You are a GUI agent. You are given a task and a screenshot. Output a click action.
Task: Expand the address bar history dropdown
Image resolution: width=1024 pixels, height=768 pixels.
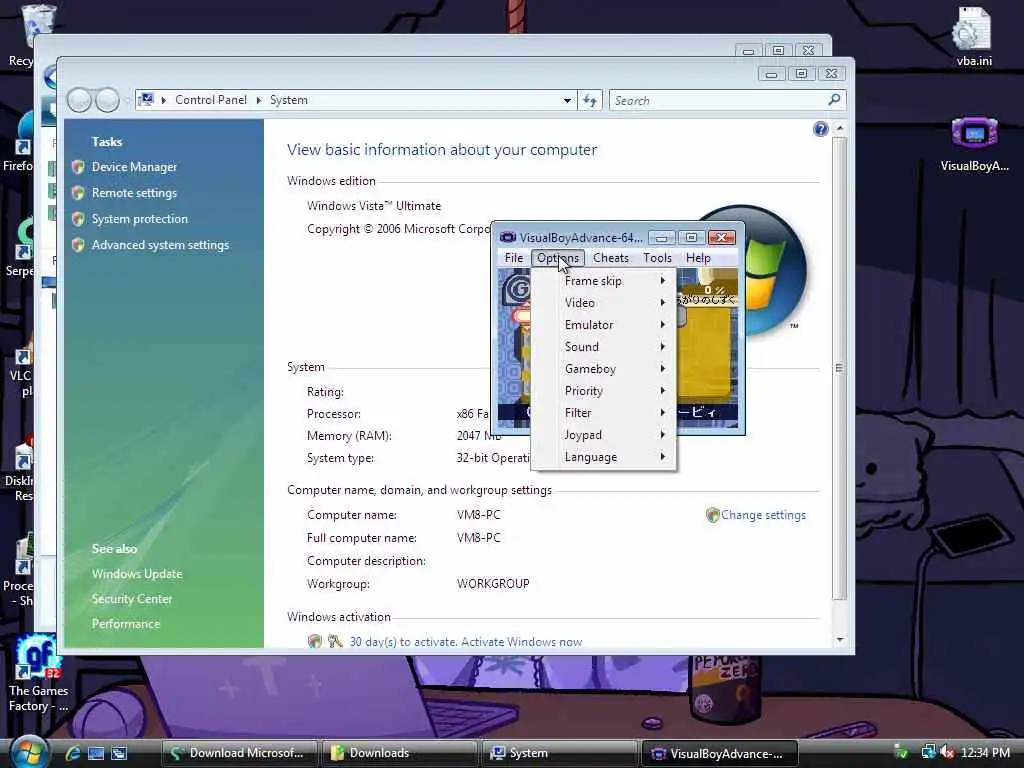click(567, 101)
